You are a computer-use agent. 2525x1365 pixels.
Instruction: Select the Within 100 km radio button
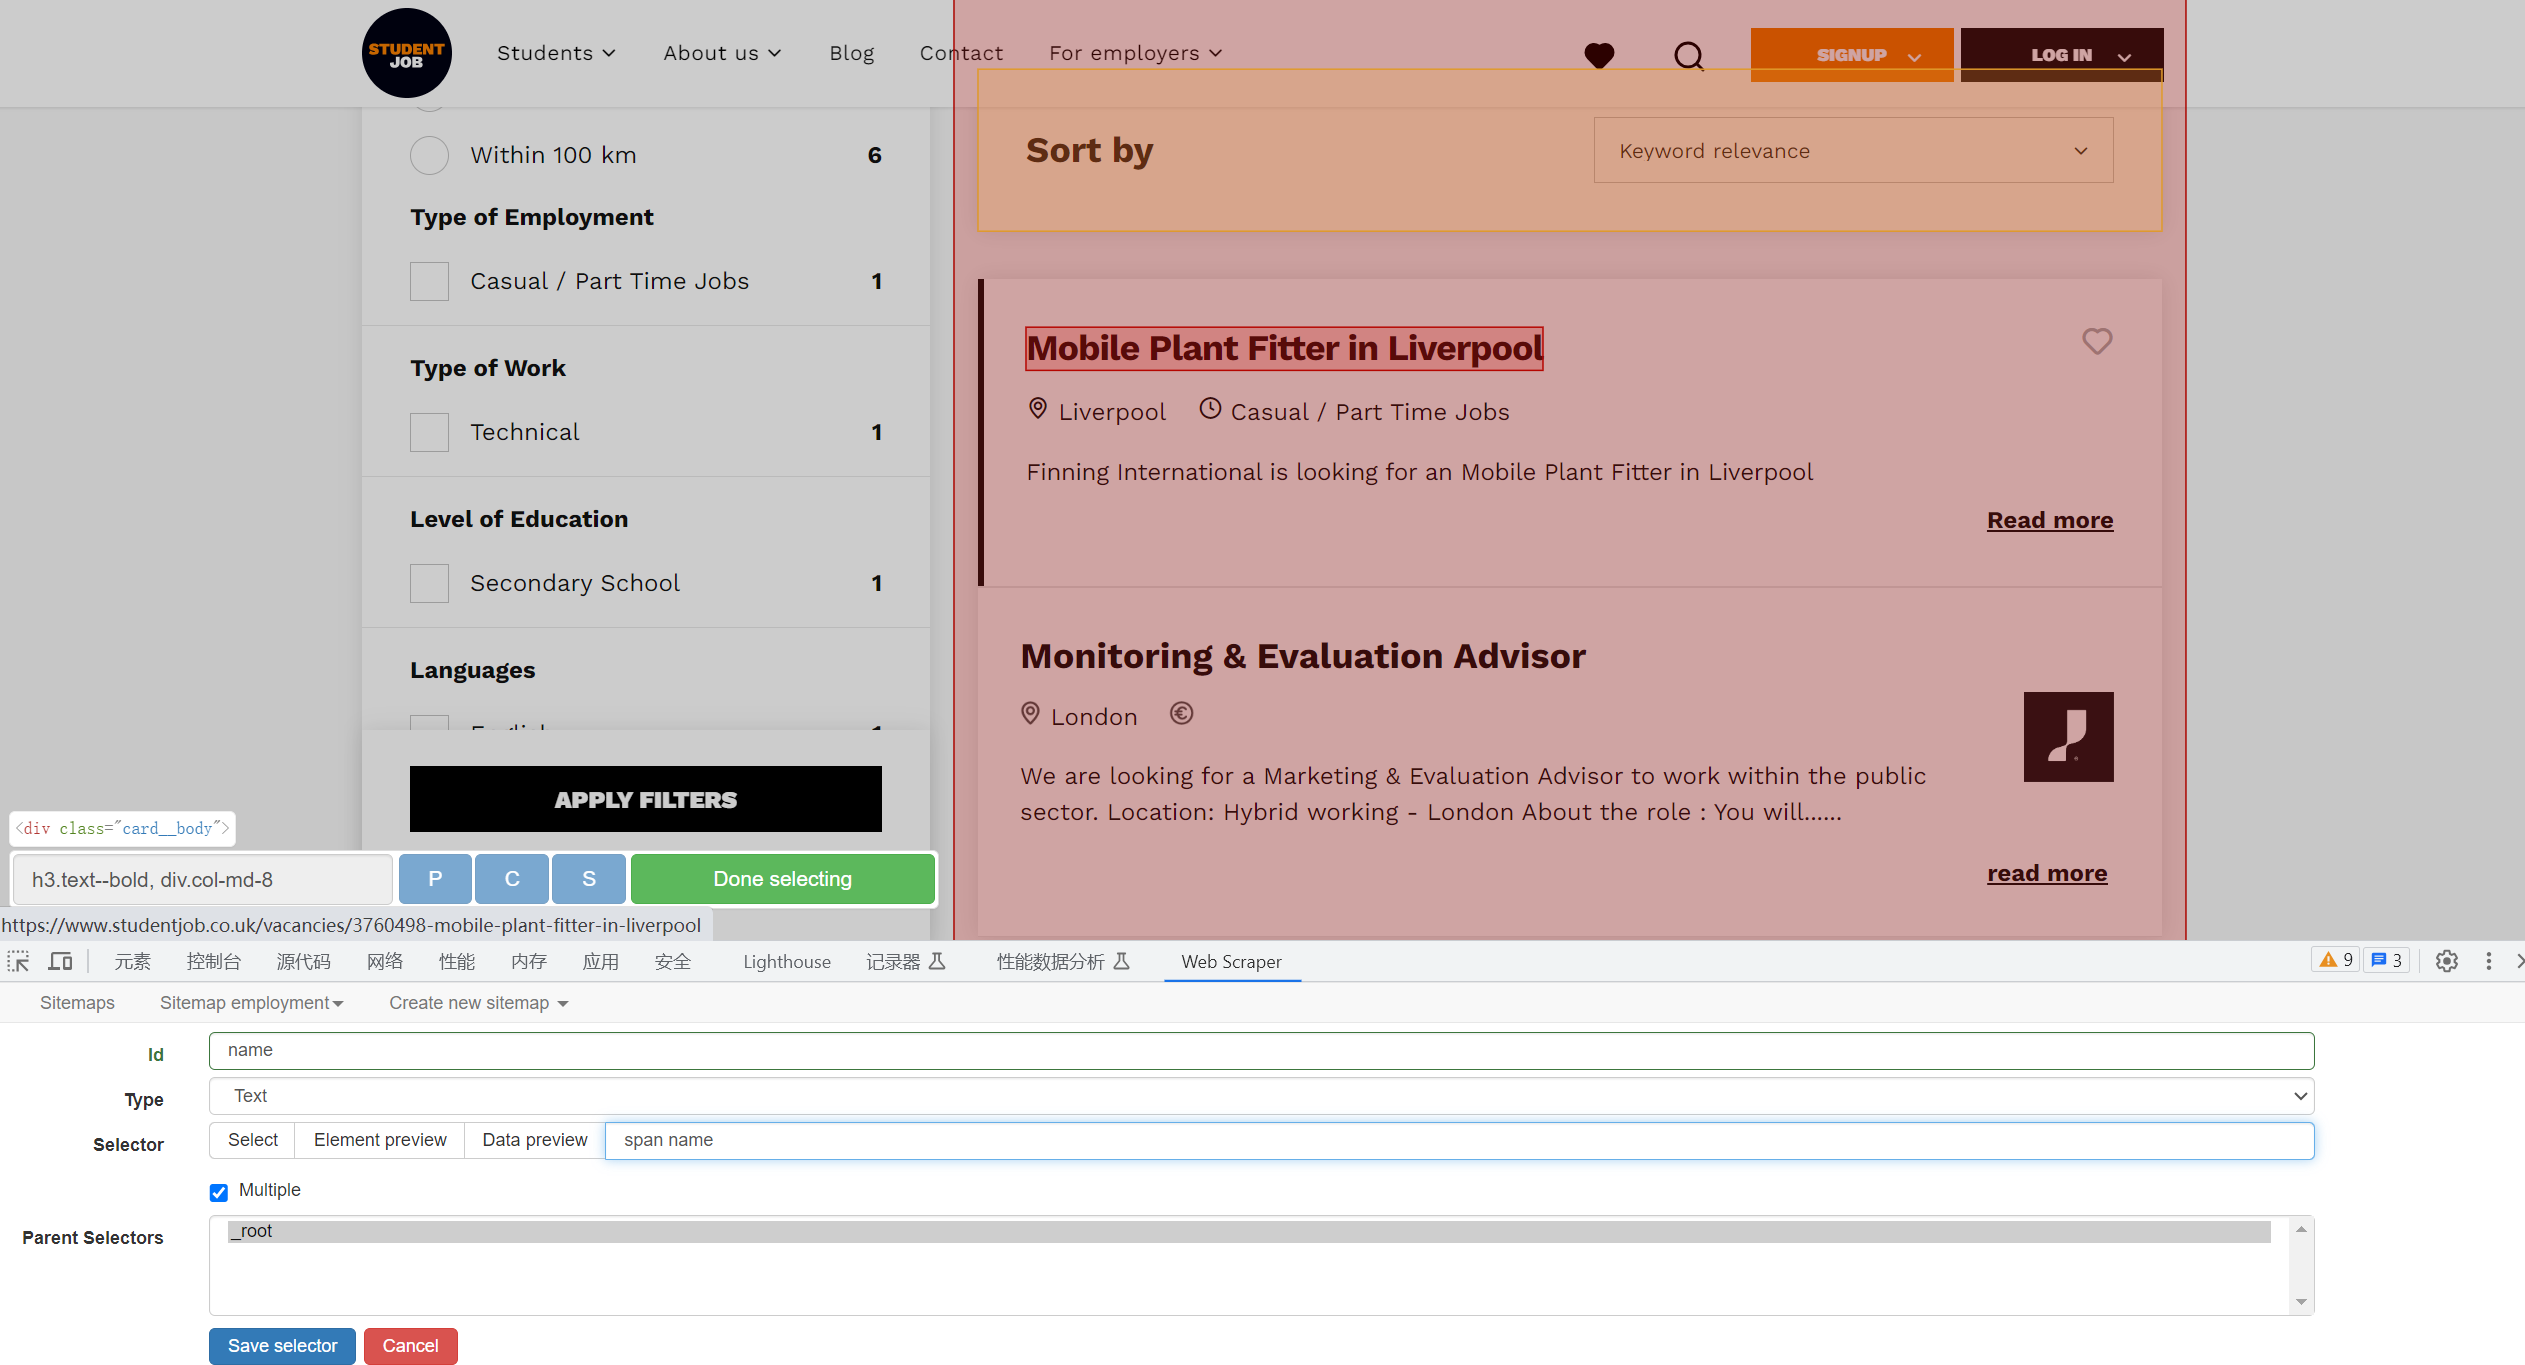point(429,155)
